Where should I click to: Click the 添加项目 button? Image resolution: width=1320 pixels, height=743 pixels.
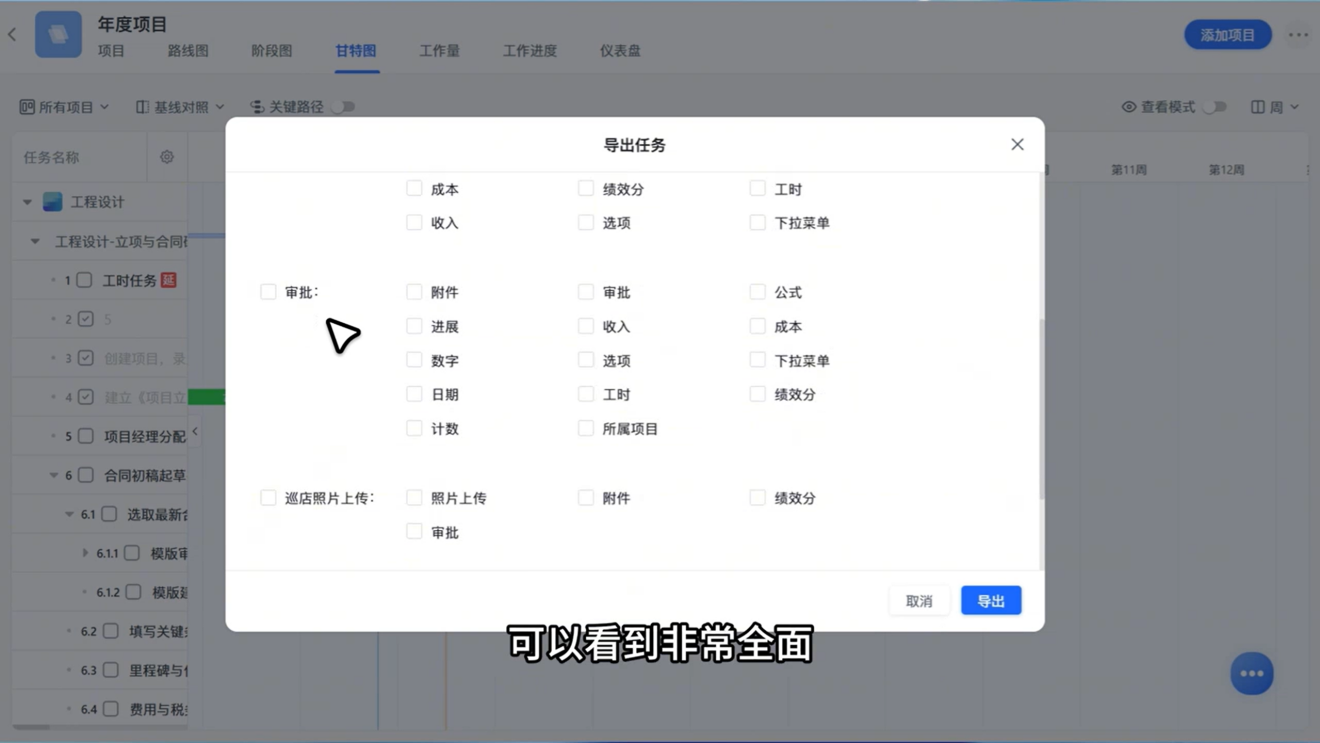[1228, 35]
